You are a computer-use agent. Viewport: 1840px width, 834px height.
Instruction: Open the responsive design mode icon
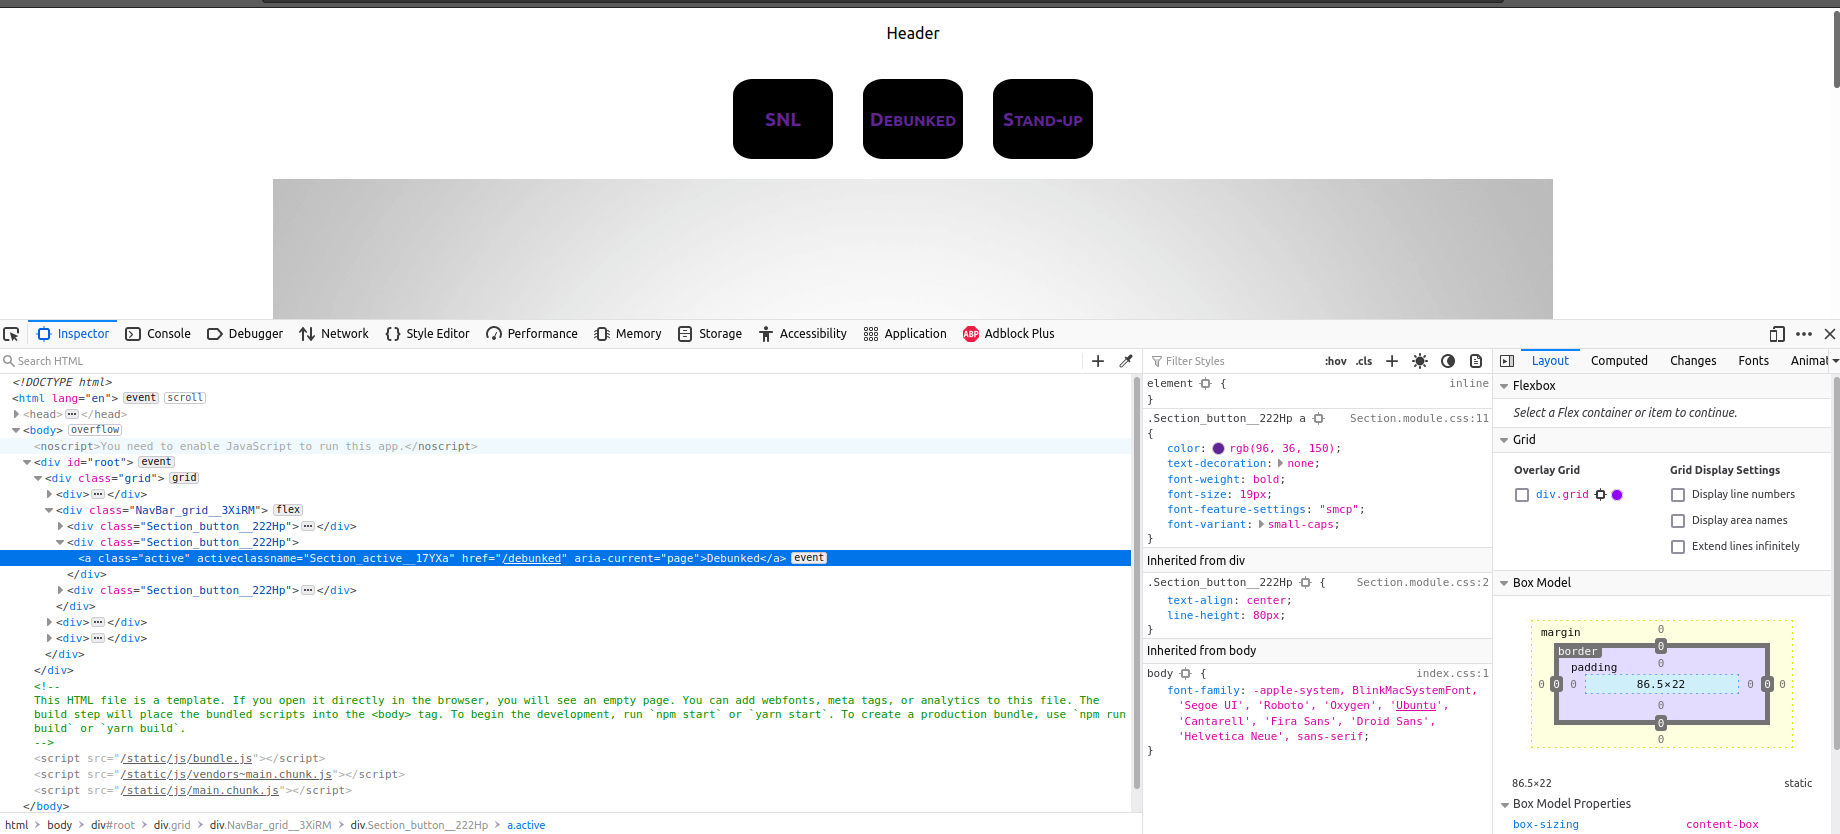[x=1777, y=334]
